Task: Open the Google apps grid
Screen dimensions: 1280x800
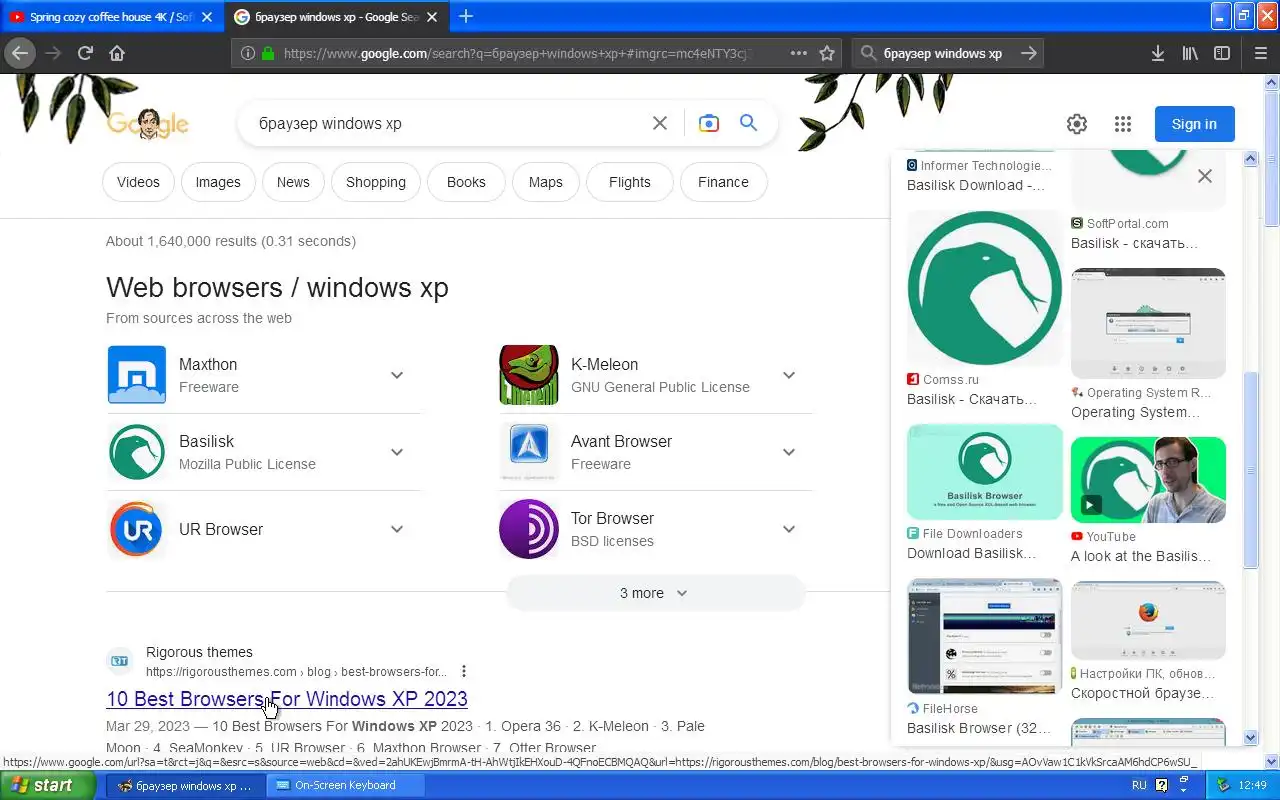Action: tap(1123, 124)
